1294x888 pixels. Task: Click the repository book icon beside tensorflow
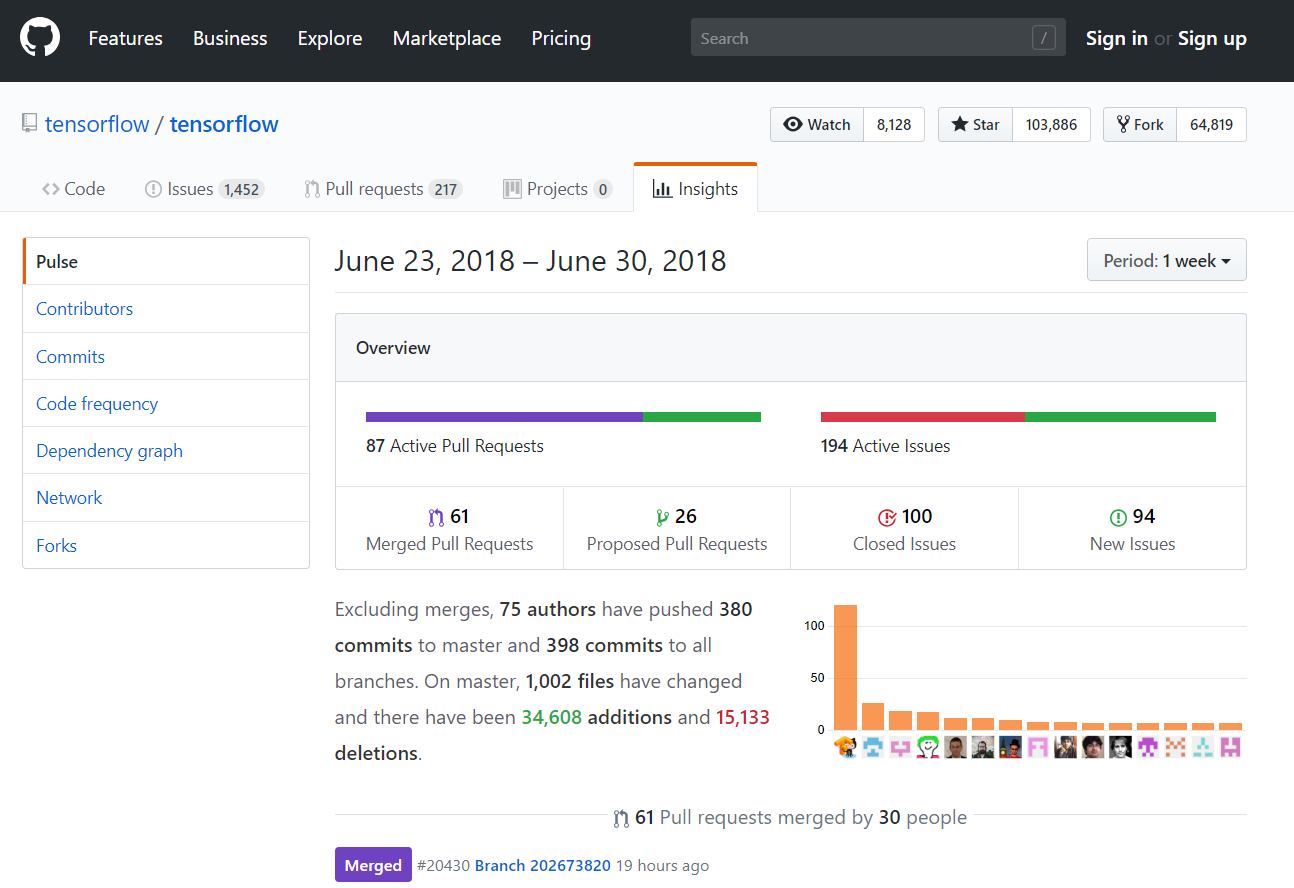tap(30, 124)
